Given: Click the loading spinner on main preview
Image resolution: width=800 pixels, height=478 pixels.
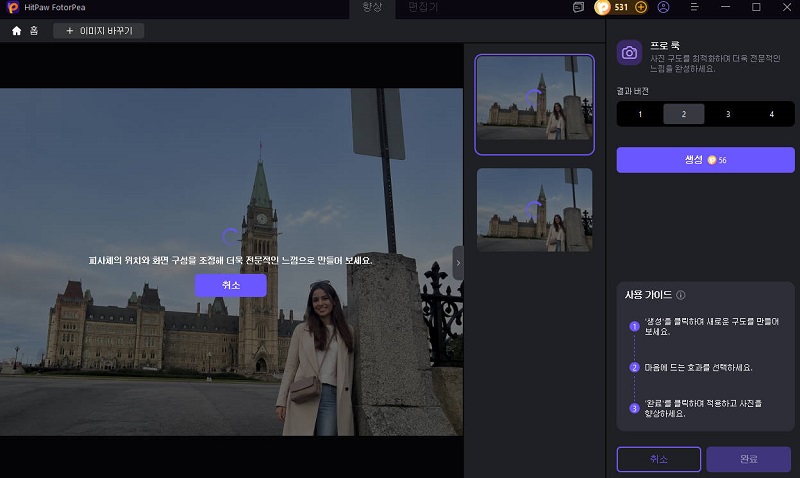Looking at the screenshot, I should tap(230, 236).
